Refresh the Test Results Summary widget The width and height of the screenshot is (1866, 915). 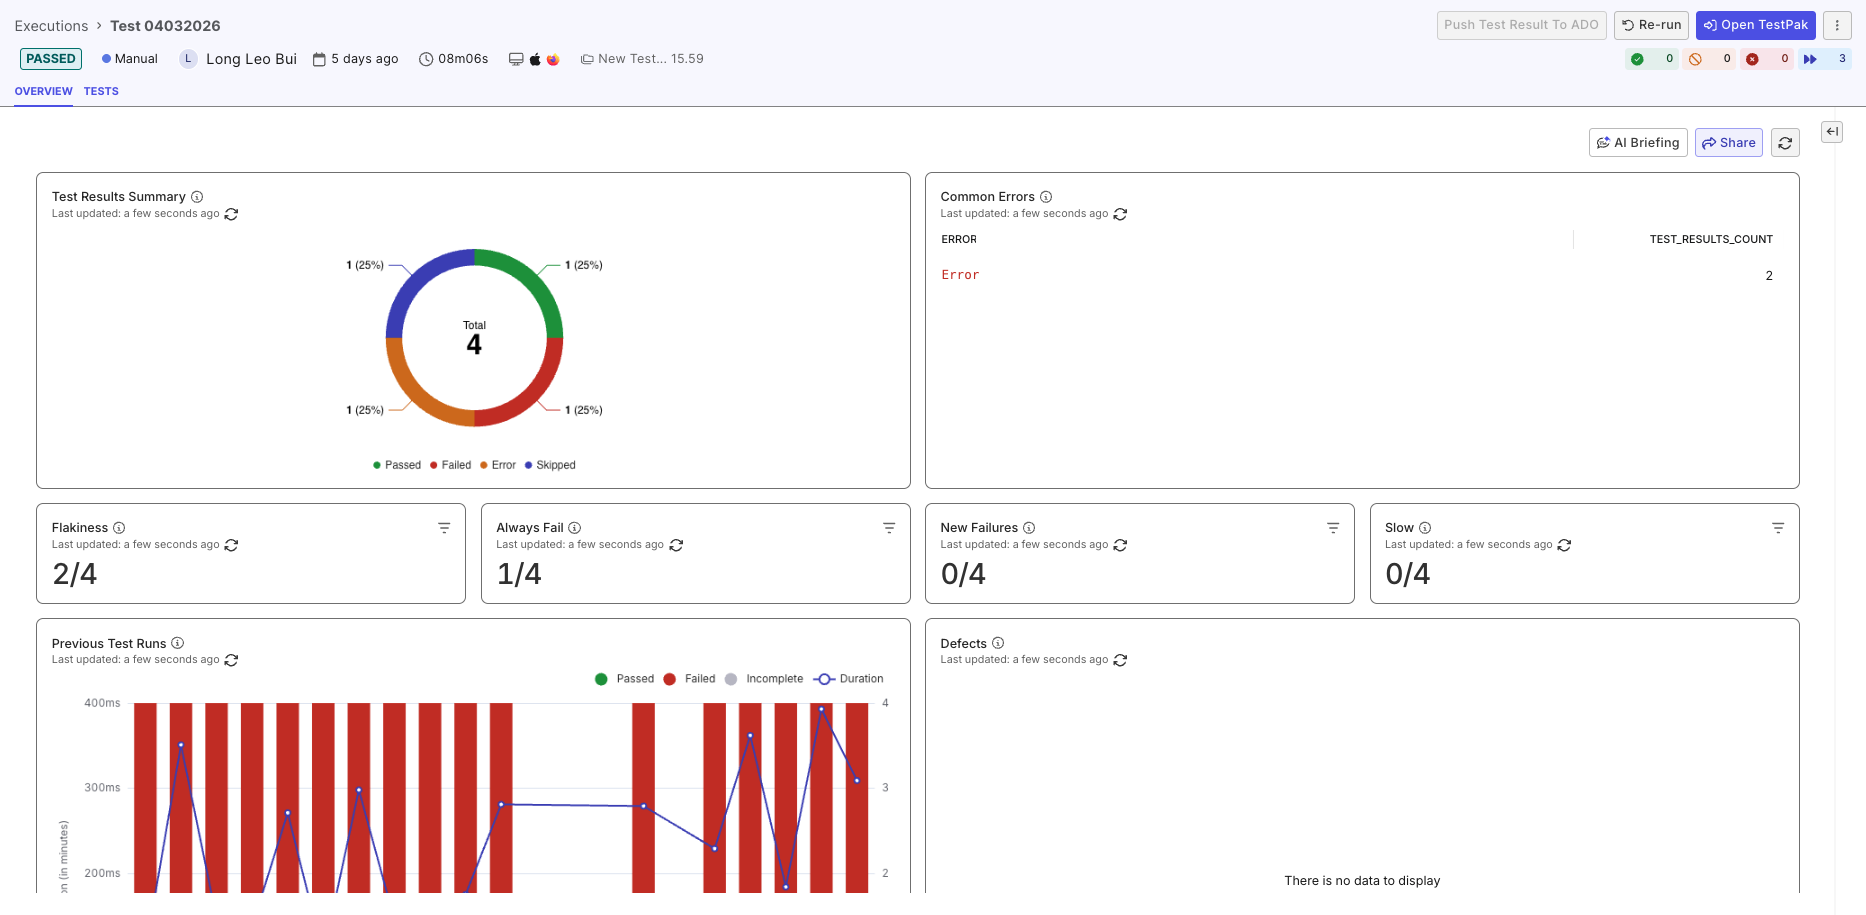pos(231,214)
